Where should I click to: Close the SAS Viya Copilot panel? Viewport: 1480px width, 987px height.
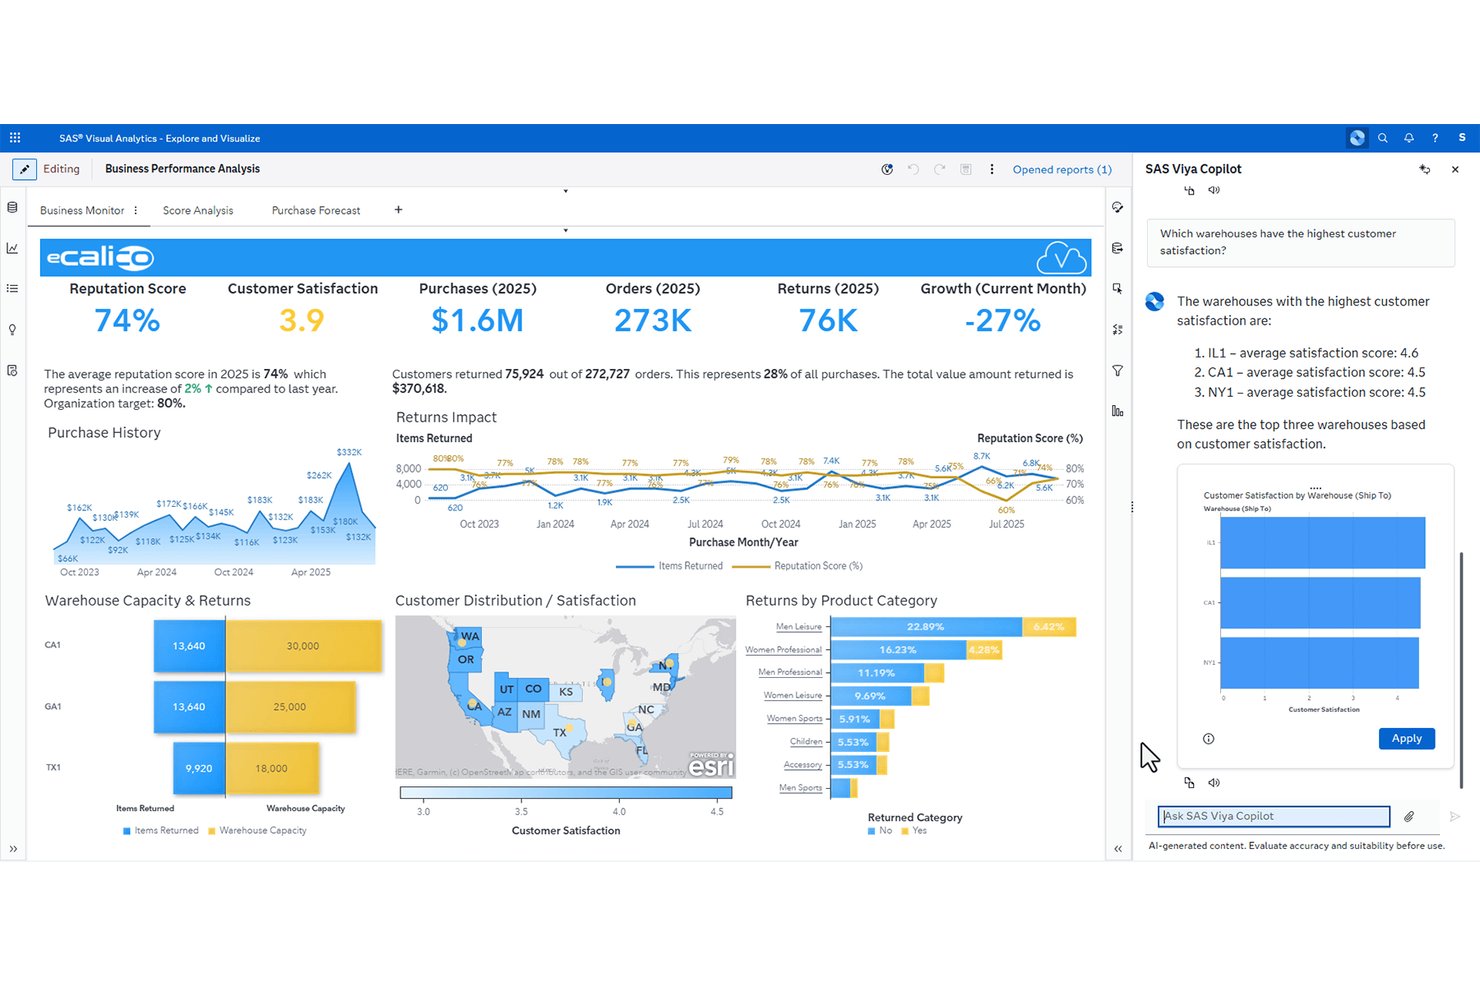tap(1455, 169)
